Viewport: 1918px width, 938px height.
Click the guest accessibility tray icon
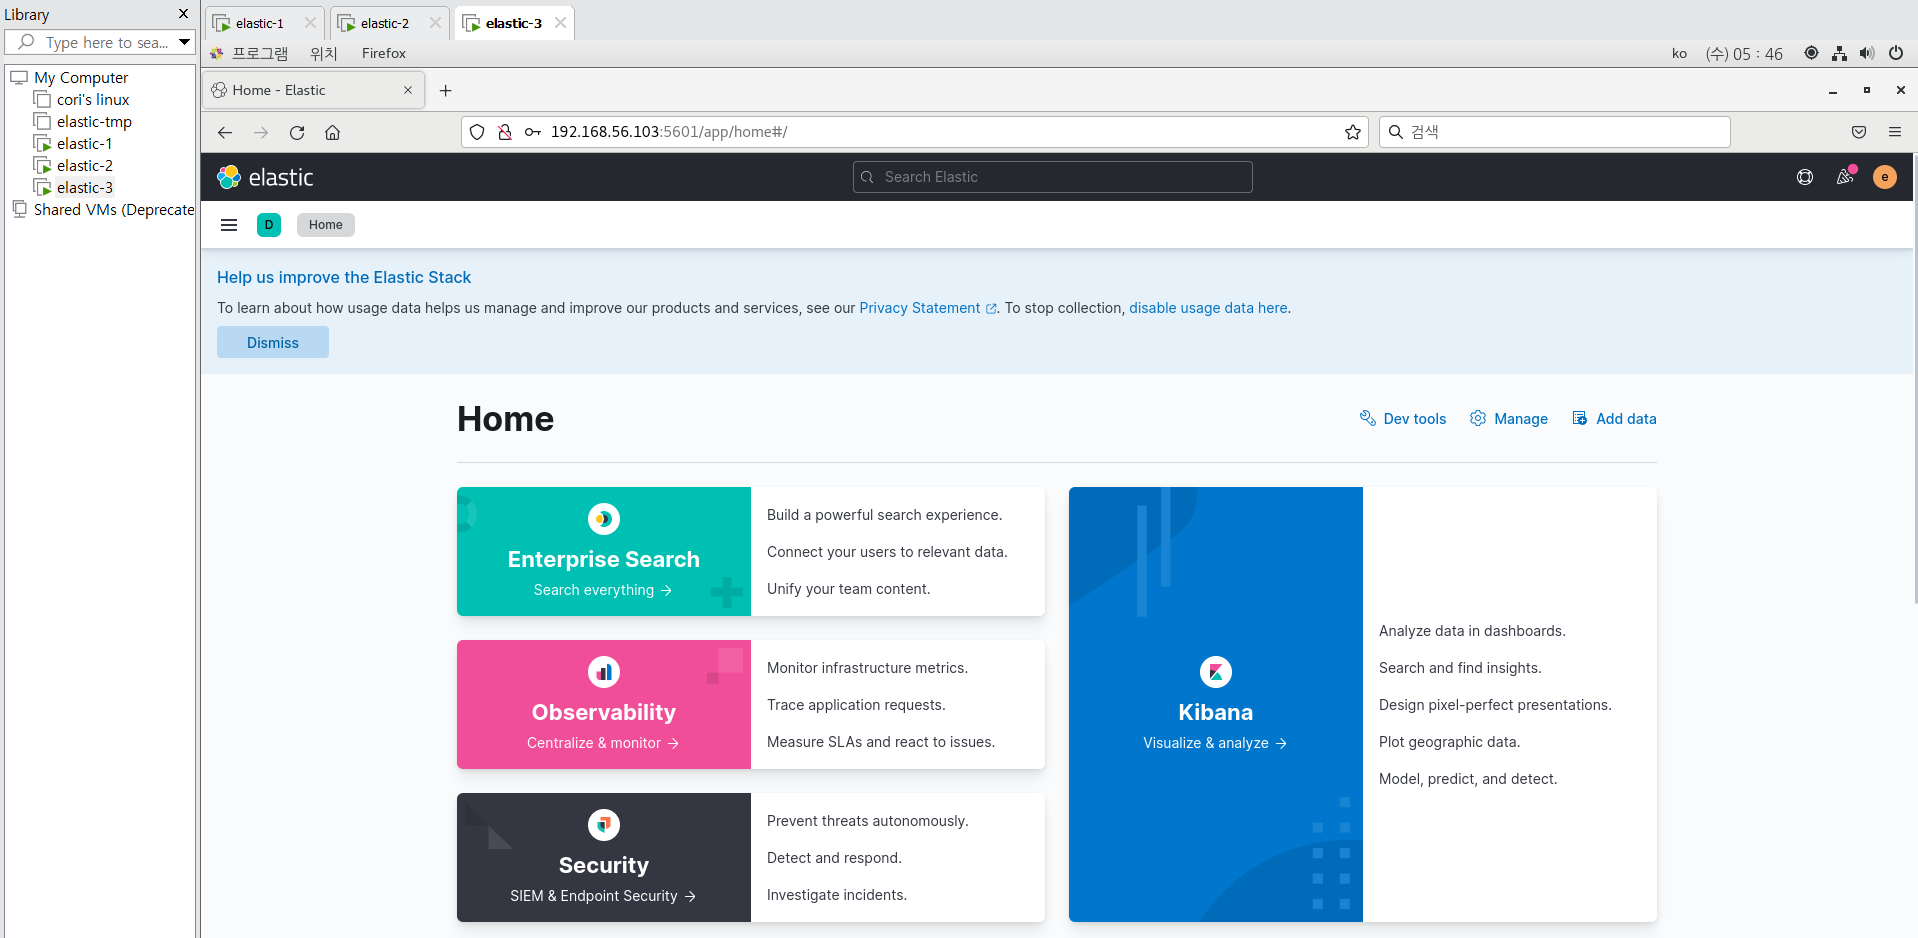click(x=1811, y=53)
